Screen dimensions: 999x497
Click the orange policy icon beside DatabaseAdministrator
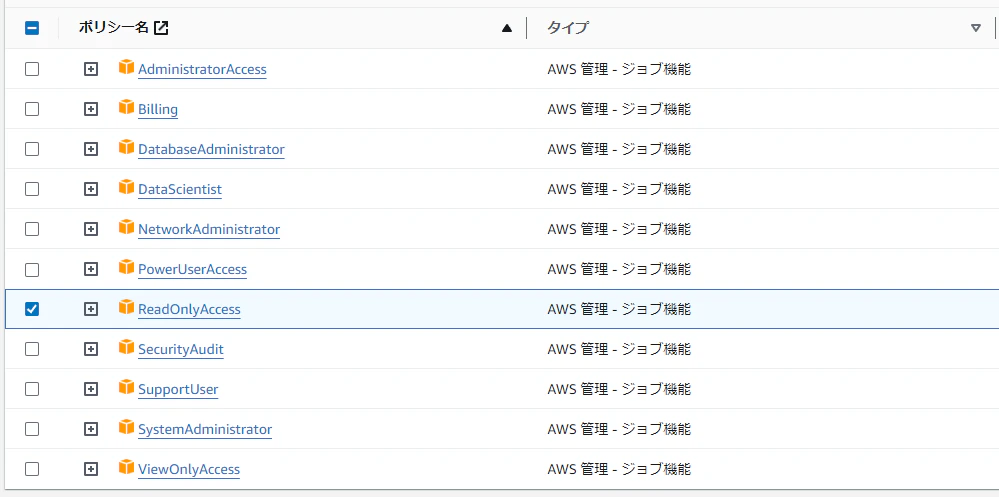(x=126, y=147)
